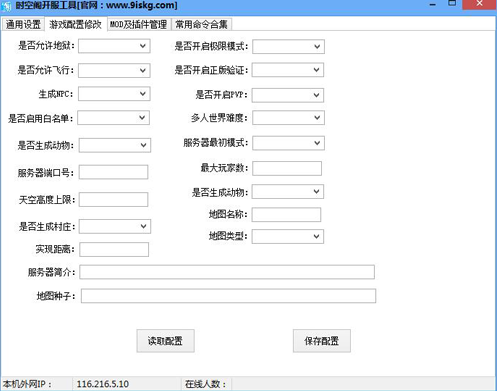
Task: Click the 天空高度上限 text box
Action: point(114,200)
